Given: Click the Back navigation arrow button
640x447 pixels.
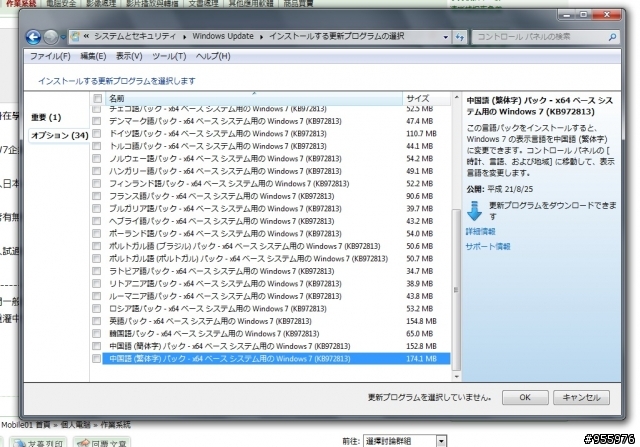Looking at the screenshot, I should coord(33,38).
